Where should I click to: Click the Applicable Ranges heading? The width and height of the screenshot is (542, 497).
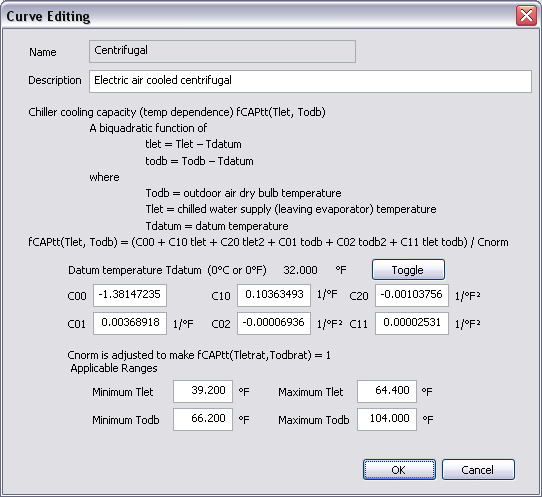click(114, 368)
